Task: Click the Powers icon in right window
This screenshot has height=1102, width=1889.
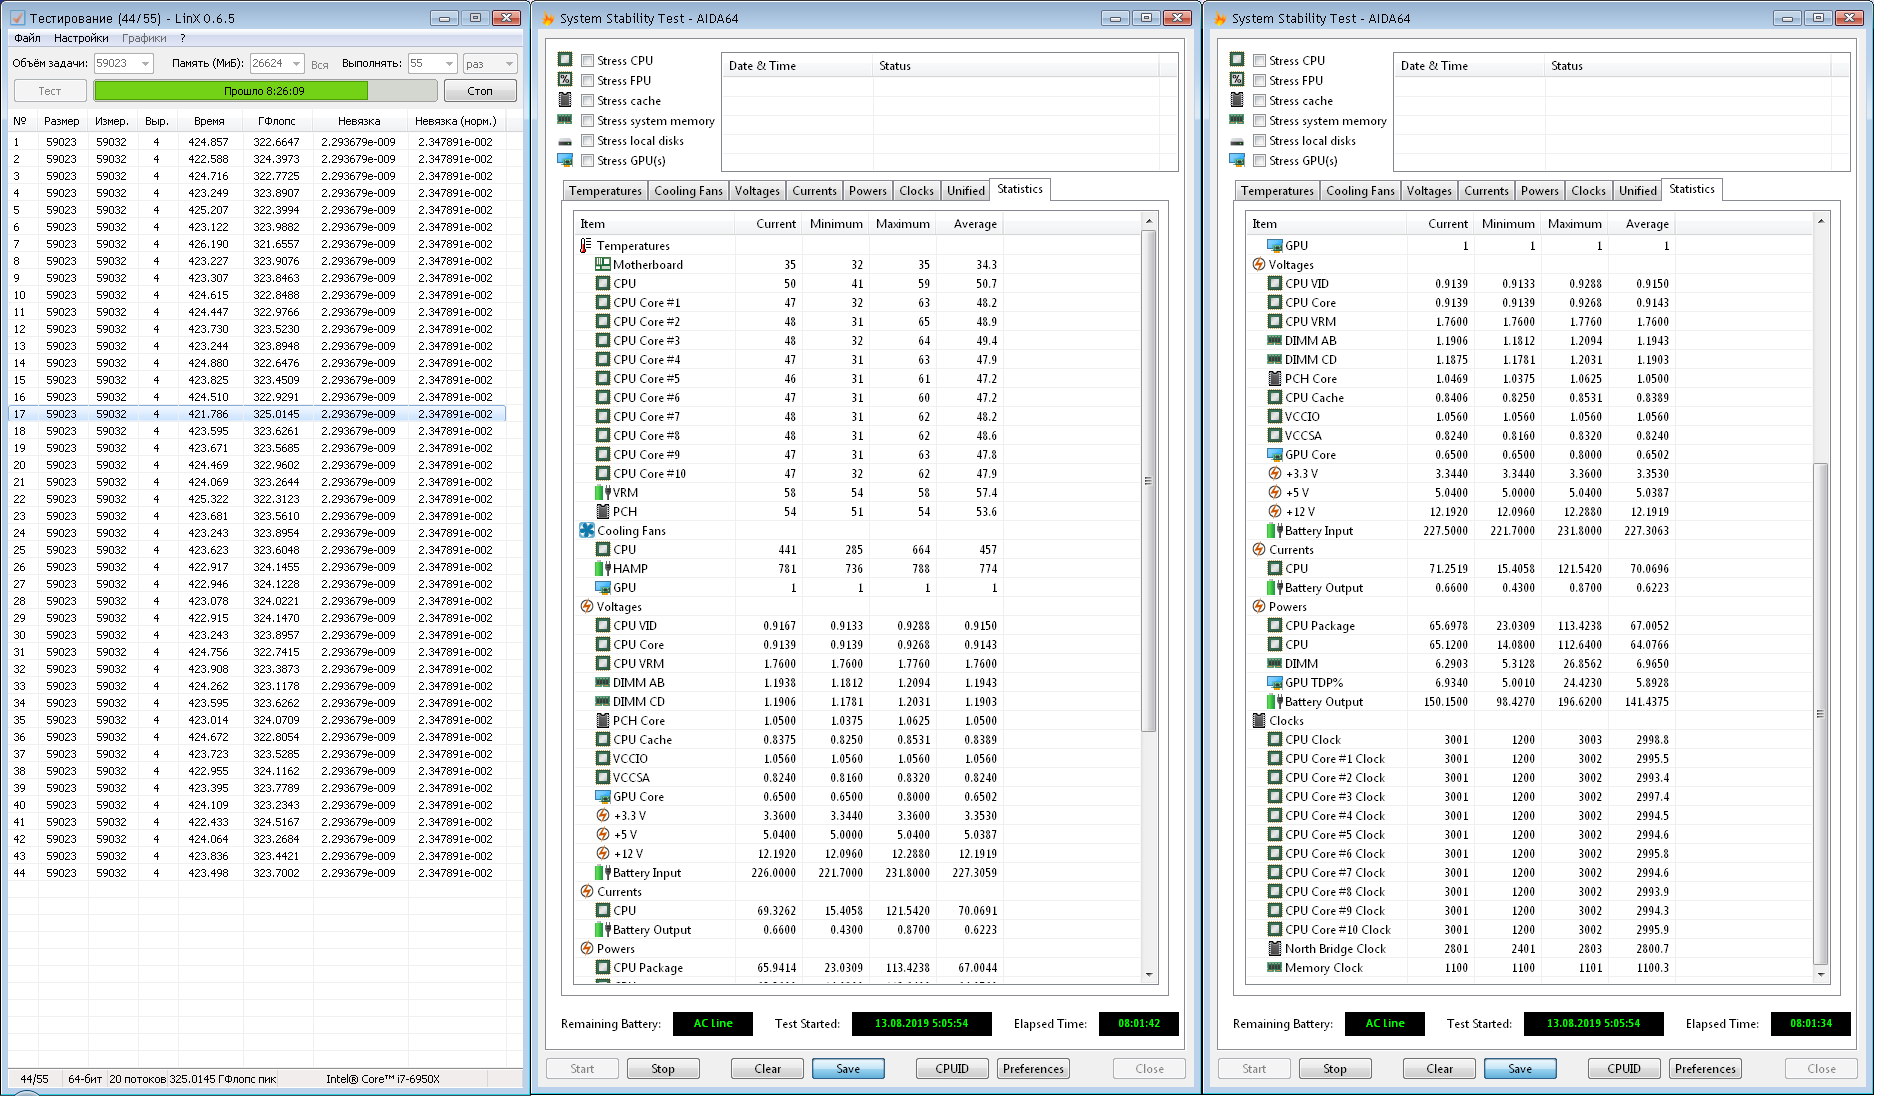Action: coord(1259,607)
